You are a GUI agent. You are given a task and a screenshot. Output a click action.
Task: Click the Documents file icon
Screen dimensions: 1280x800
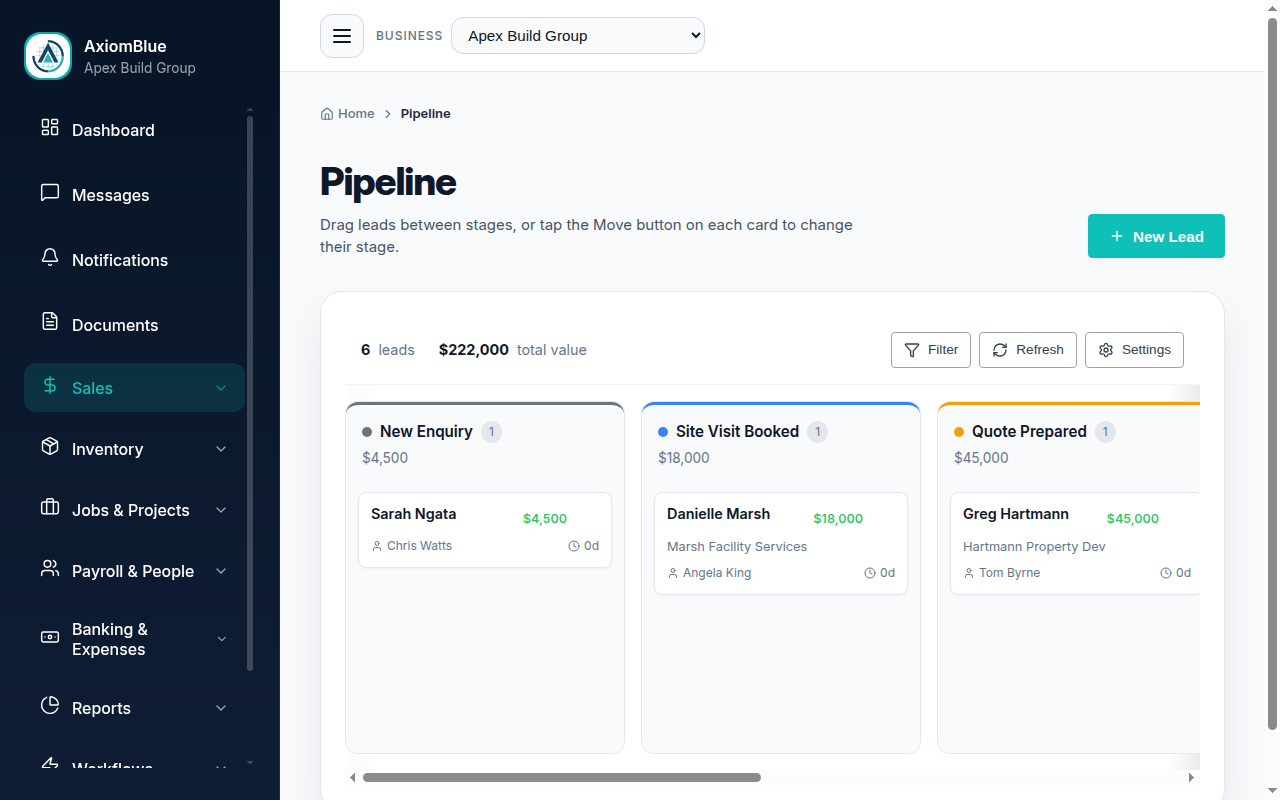tap(50, 322)
